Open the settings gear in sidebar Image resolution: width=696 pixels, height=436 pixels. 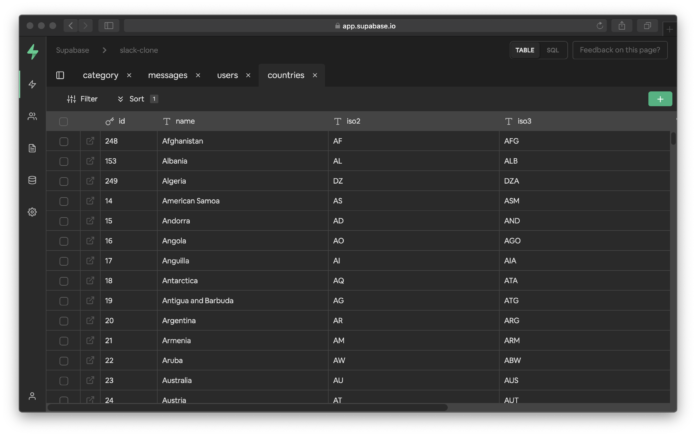point(32,212)
